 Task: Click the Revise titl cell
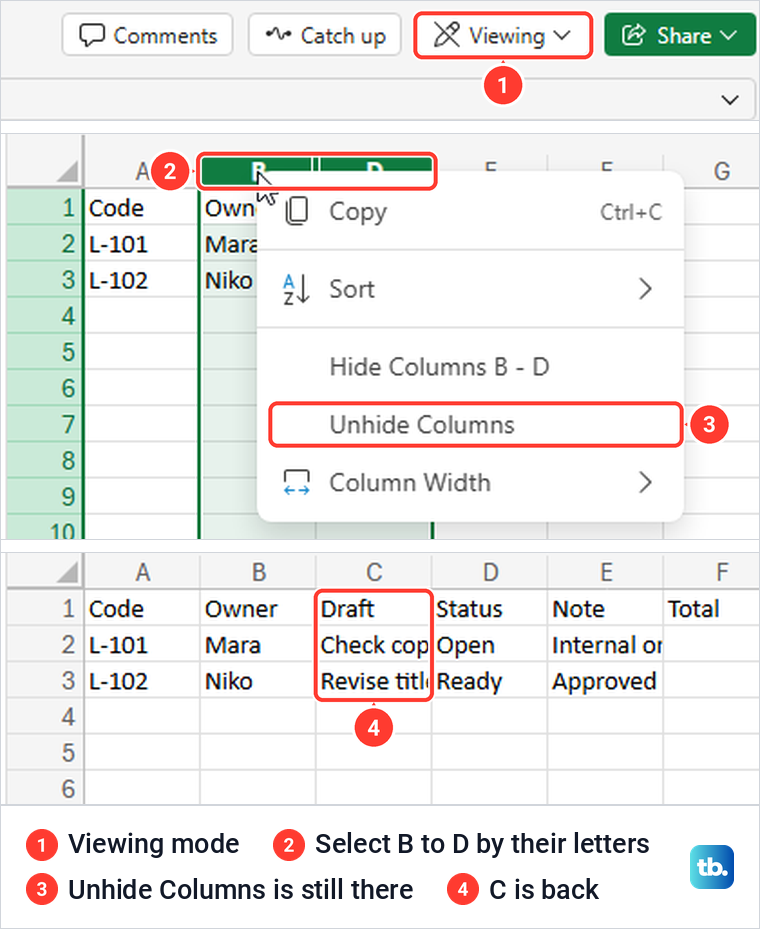click(x=374, y=681)
